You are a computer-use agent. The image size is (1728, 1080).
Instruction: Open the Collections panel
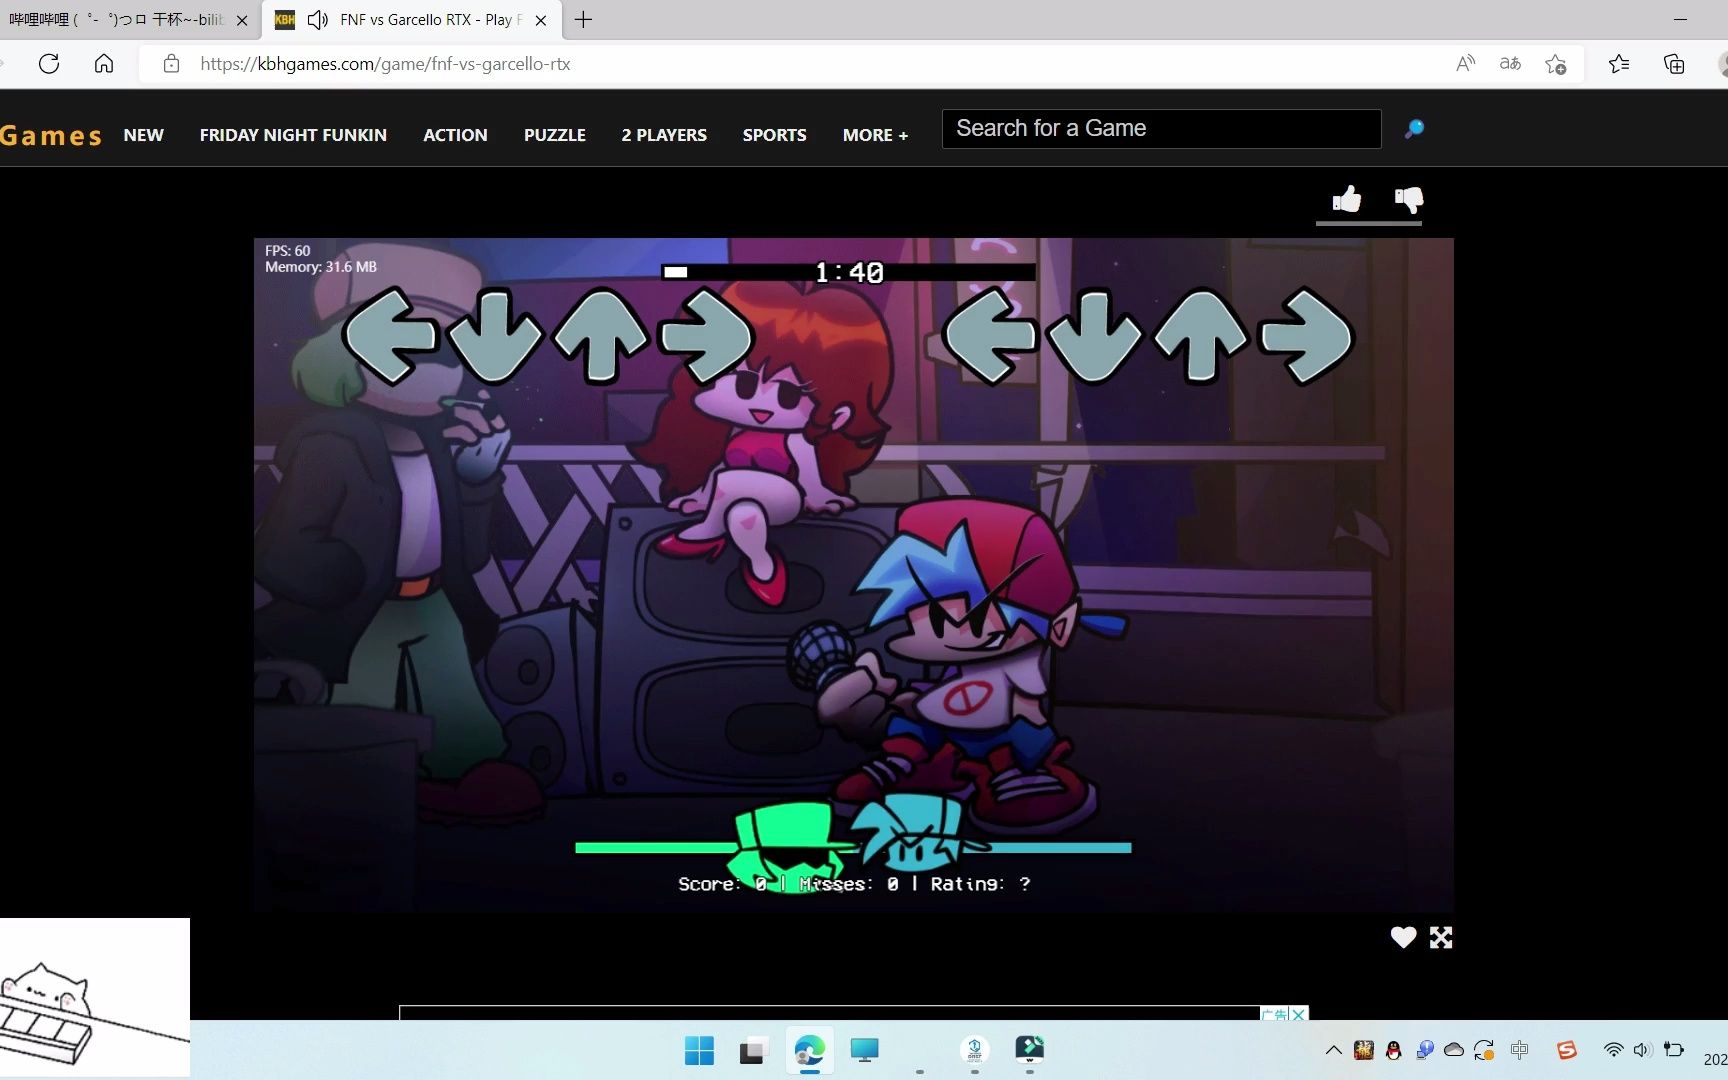(1674, 64)
